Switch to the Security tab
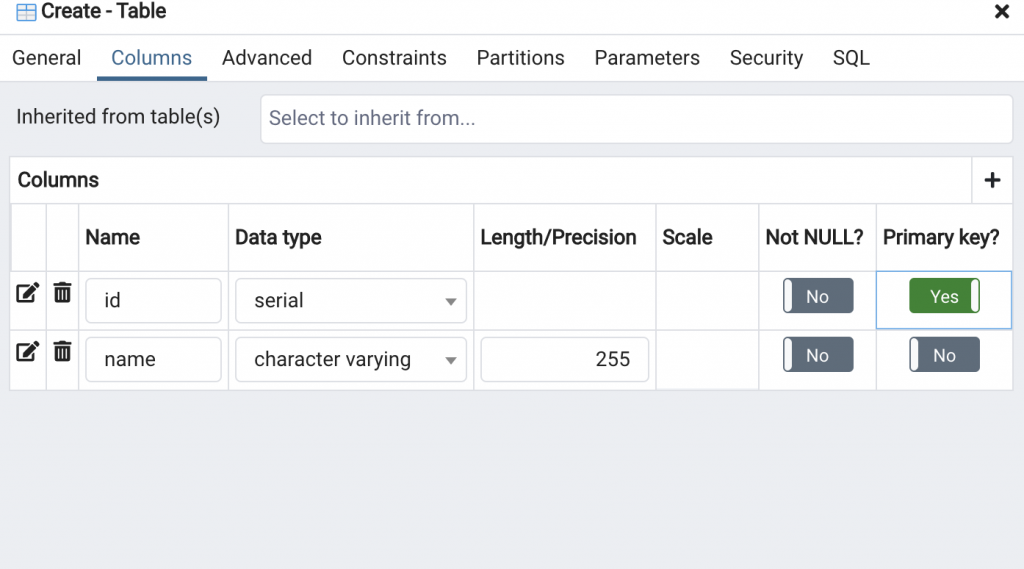 (x=766, y=58)
